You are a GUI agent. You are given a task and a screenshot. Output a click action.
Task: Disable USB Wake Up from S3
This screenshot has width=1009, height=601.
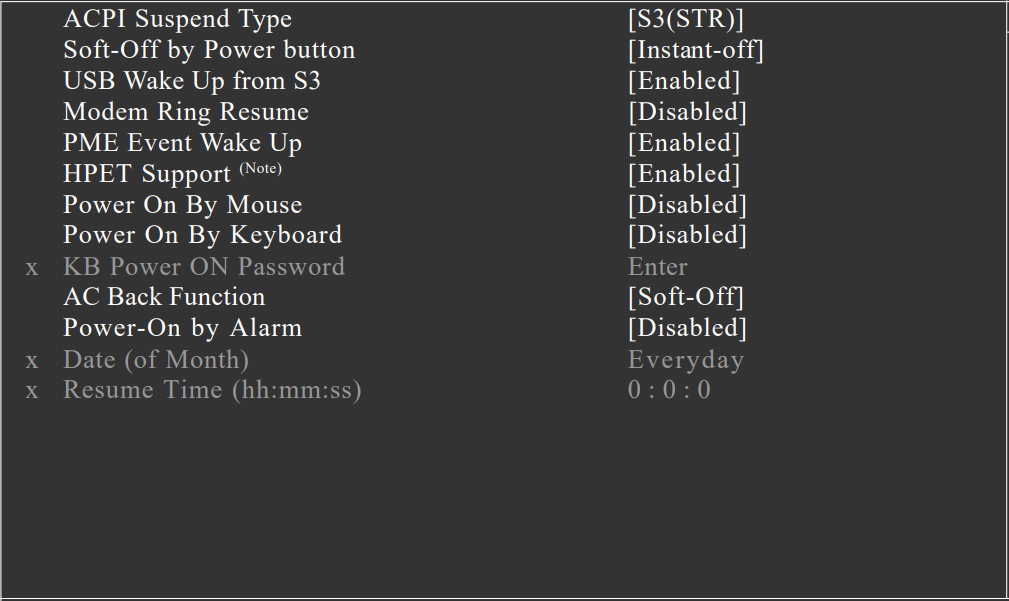click(191, 81)
